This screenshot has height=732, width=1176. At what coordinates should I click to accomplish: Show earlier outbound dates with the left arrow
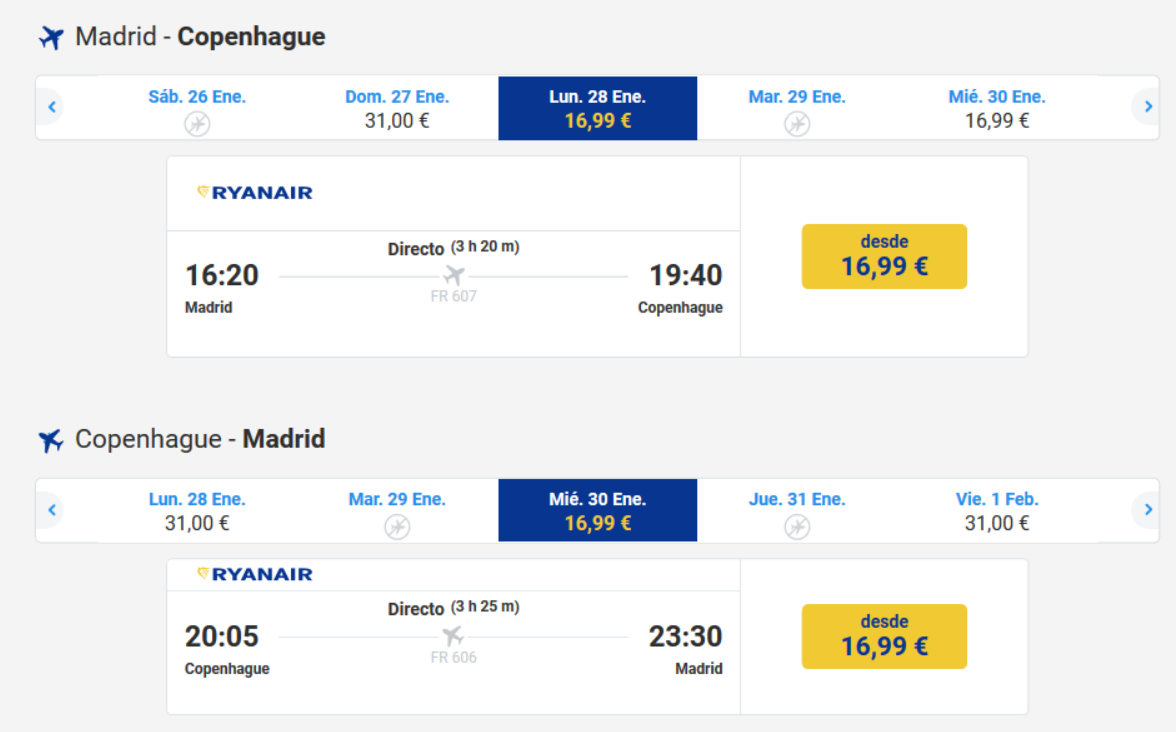point(52,106)
